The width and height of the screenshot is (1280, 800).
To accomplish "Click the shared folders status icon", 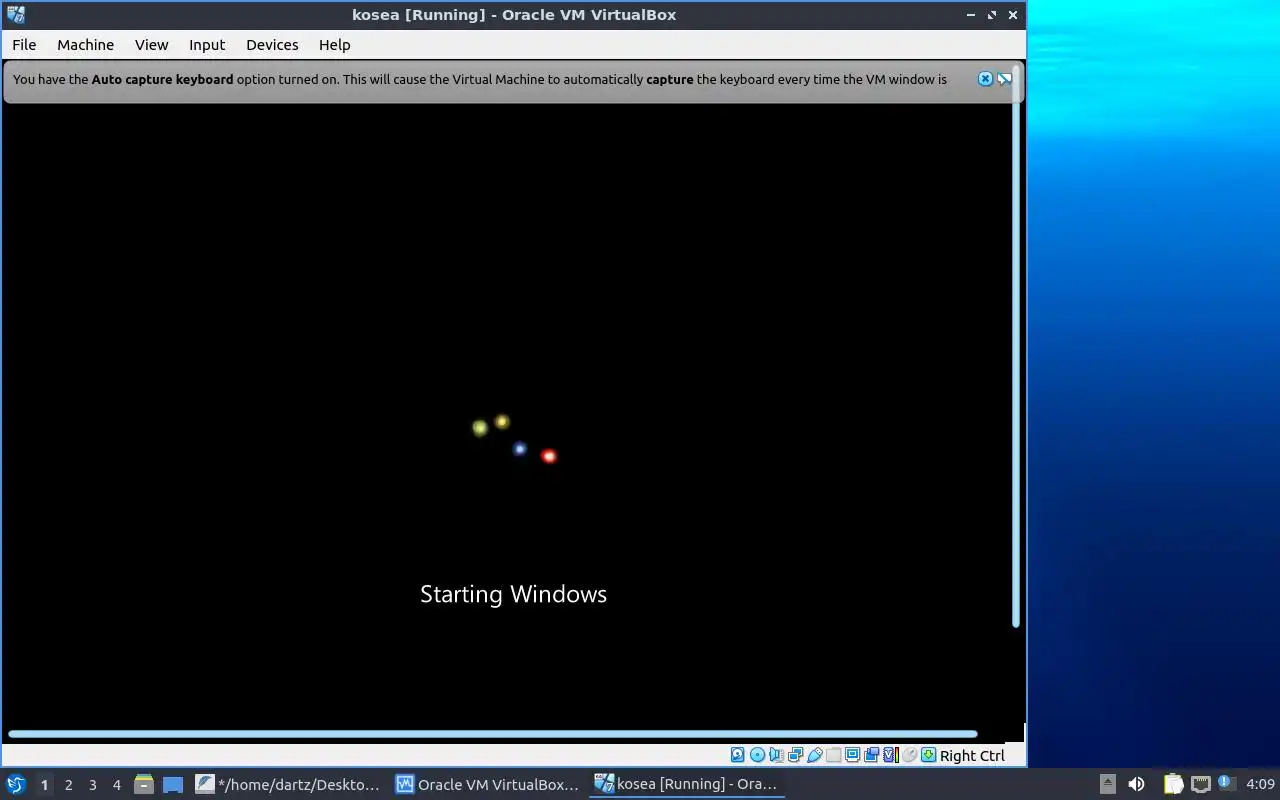I will [x=833, y=755].
